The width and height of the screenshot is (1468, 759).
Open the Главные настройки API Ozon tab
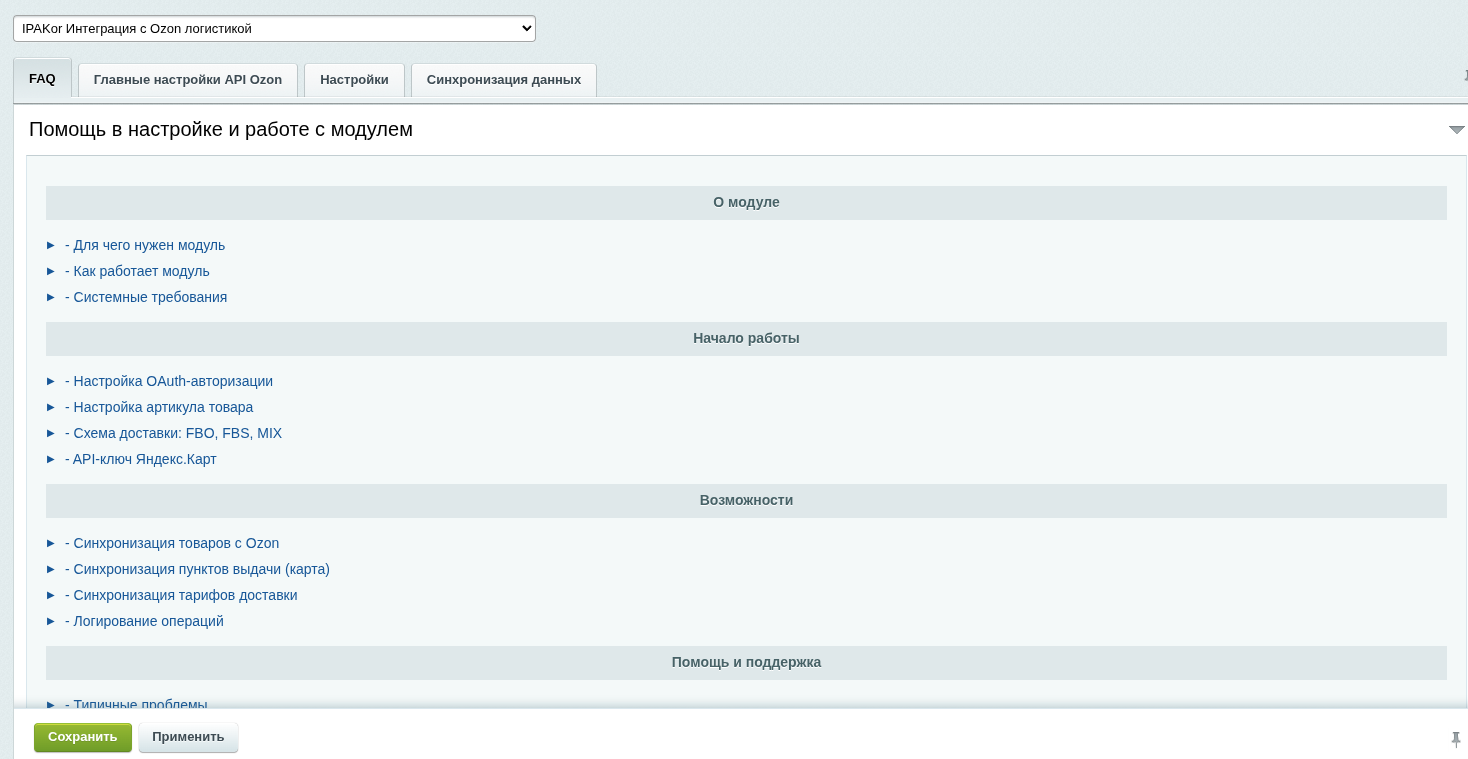click(x=188, y=80)
